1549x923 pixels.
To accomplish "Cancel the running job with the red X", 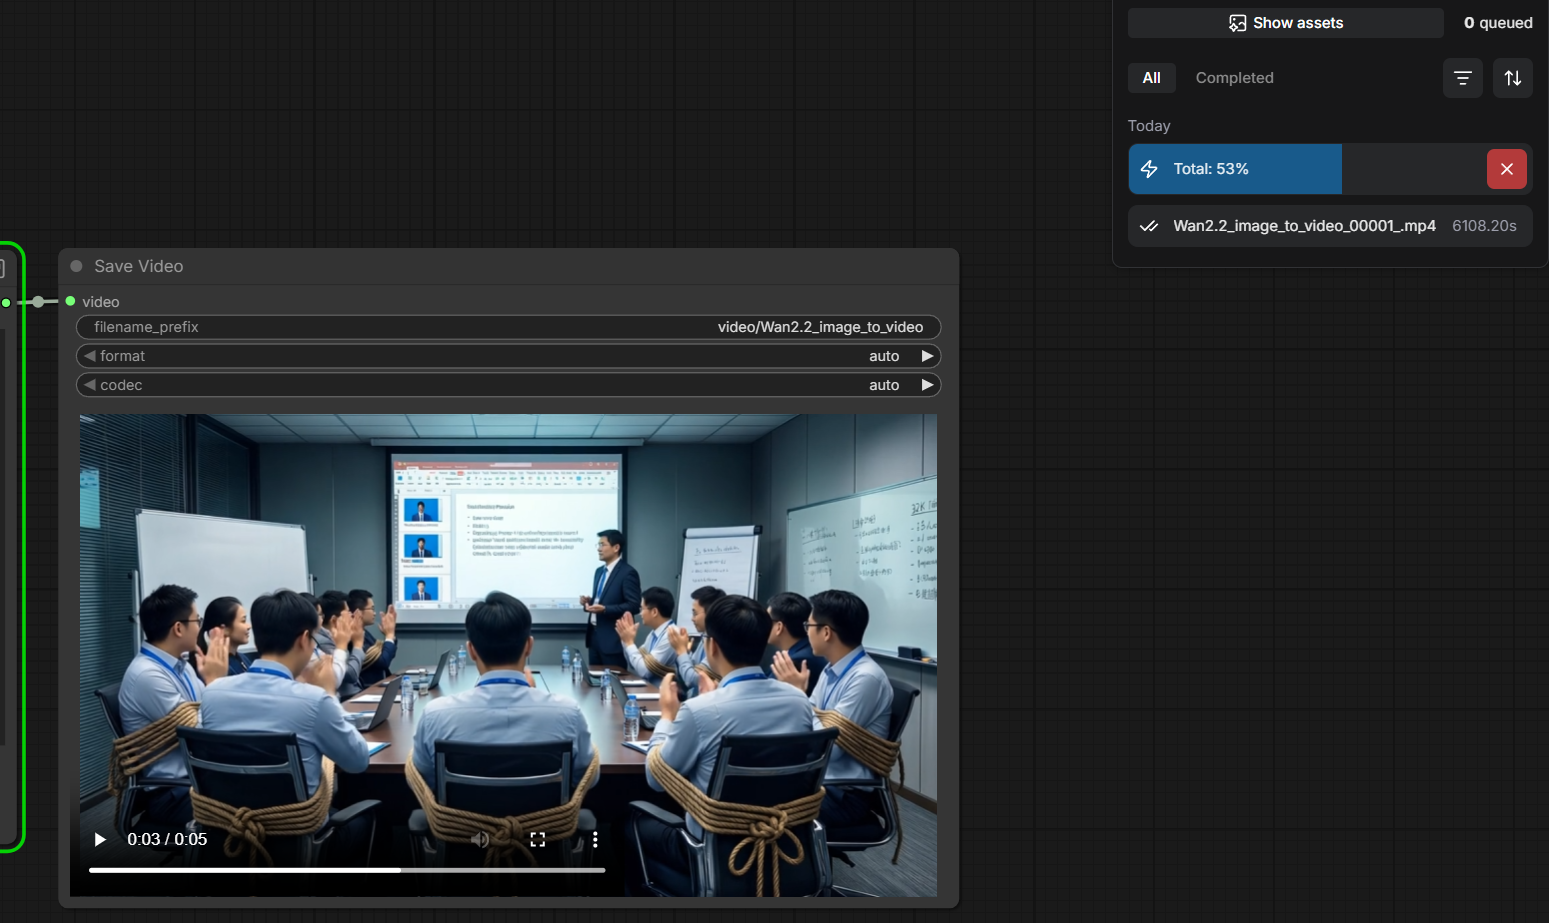I will coord(1506,169).
